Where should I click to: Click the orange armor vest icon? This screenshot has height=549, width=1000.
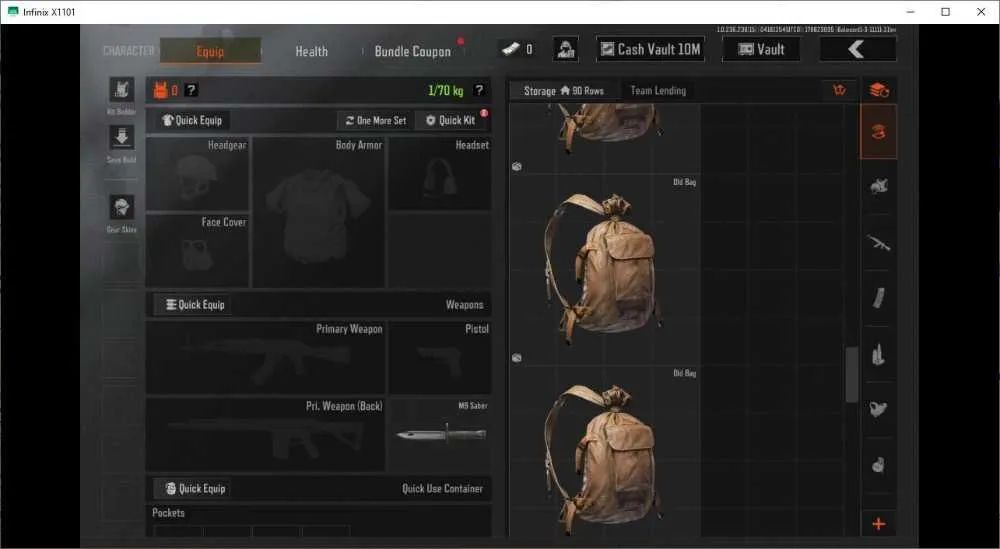coord(160,91)
